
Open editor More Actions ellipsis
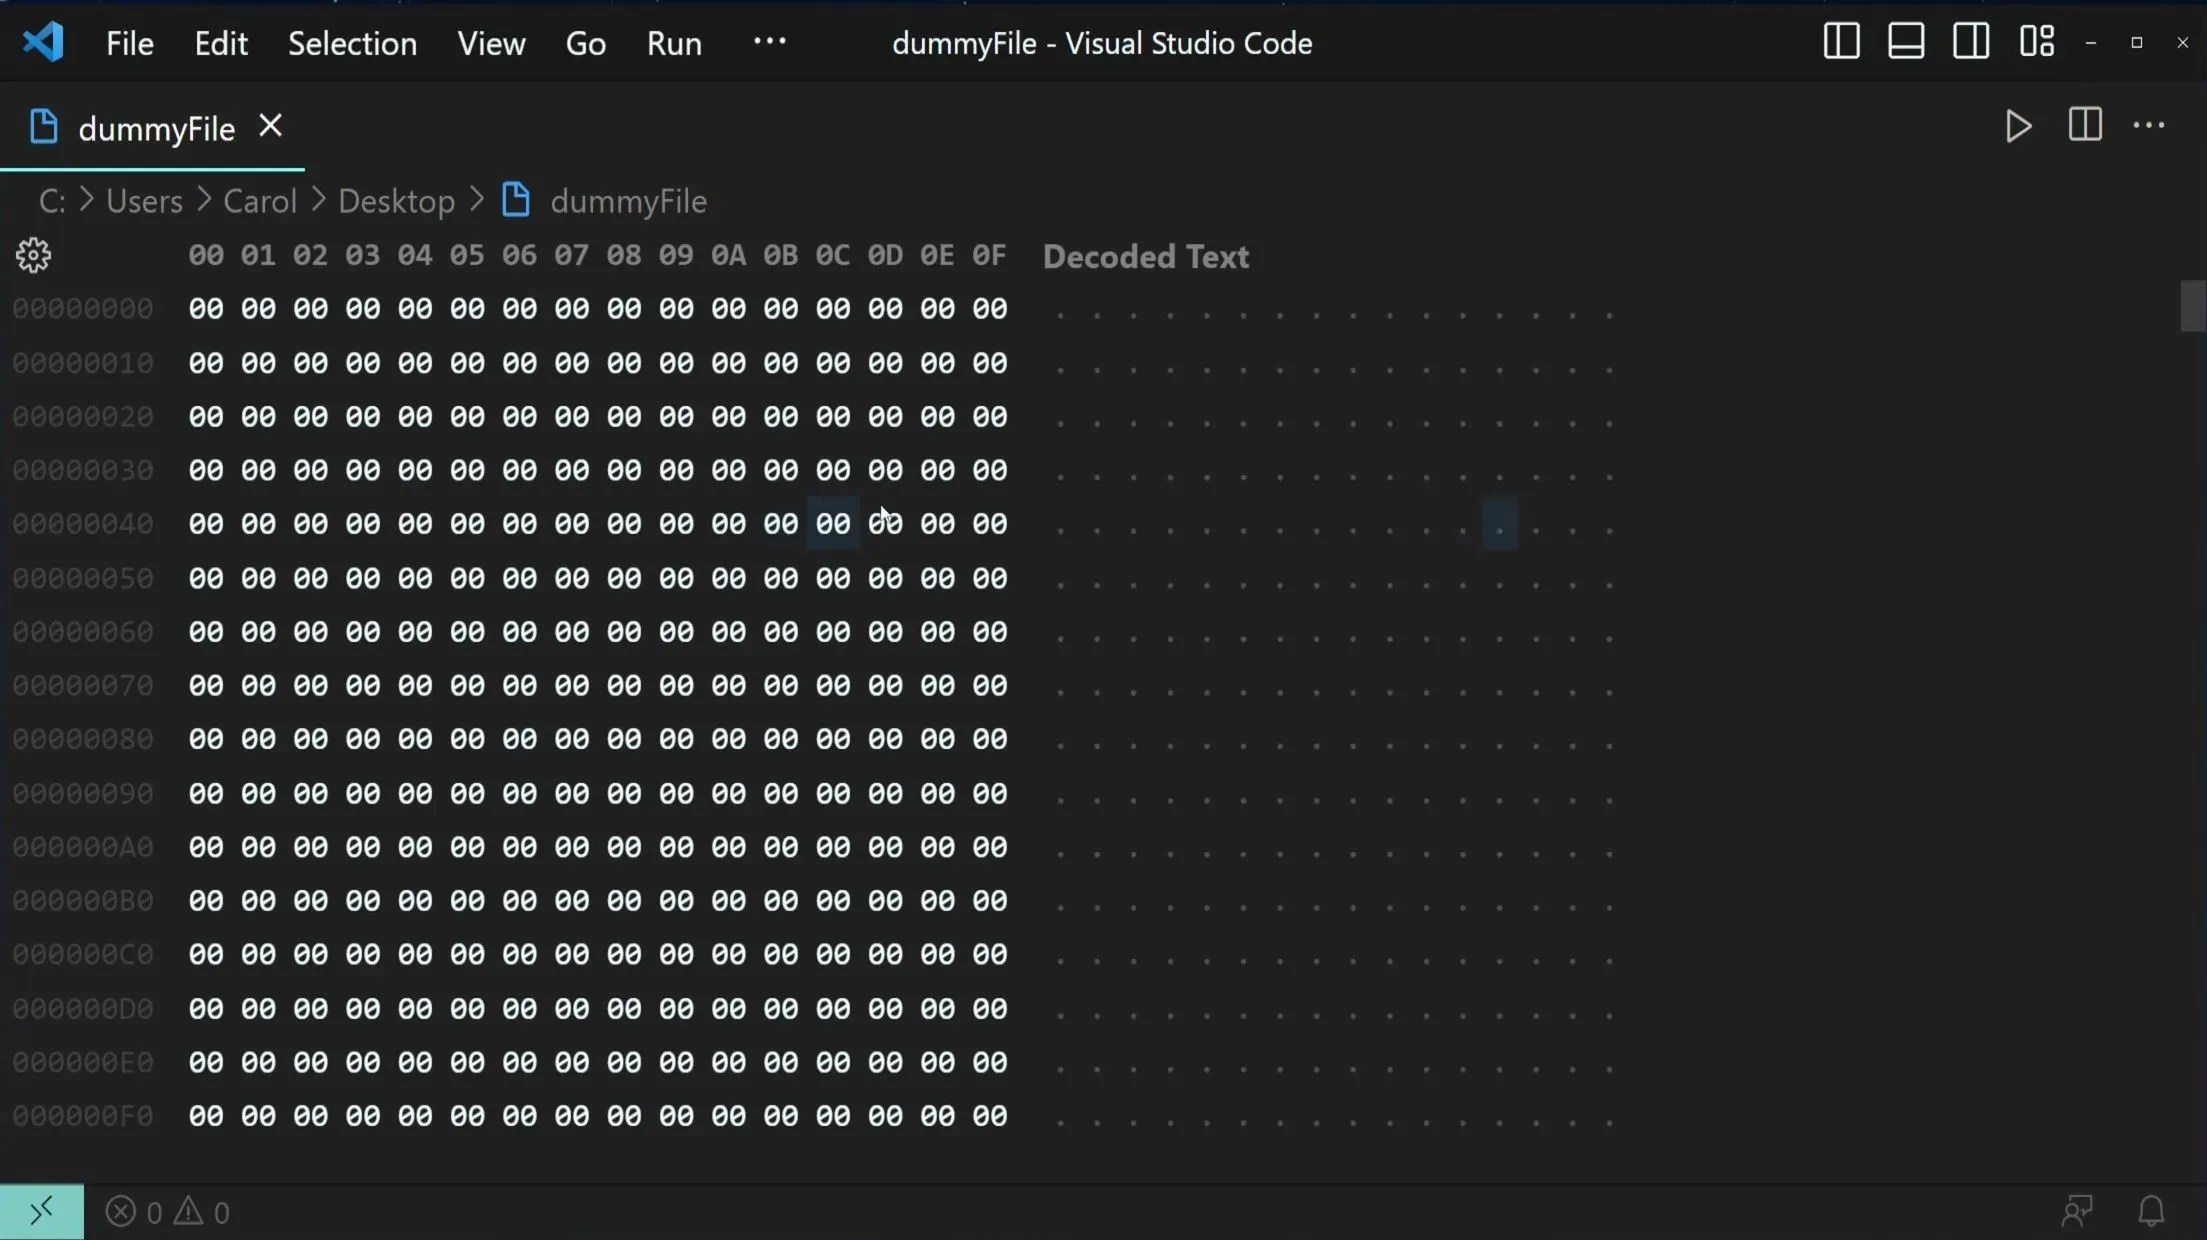tap(2149, 126)
